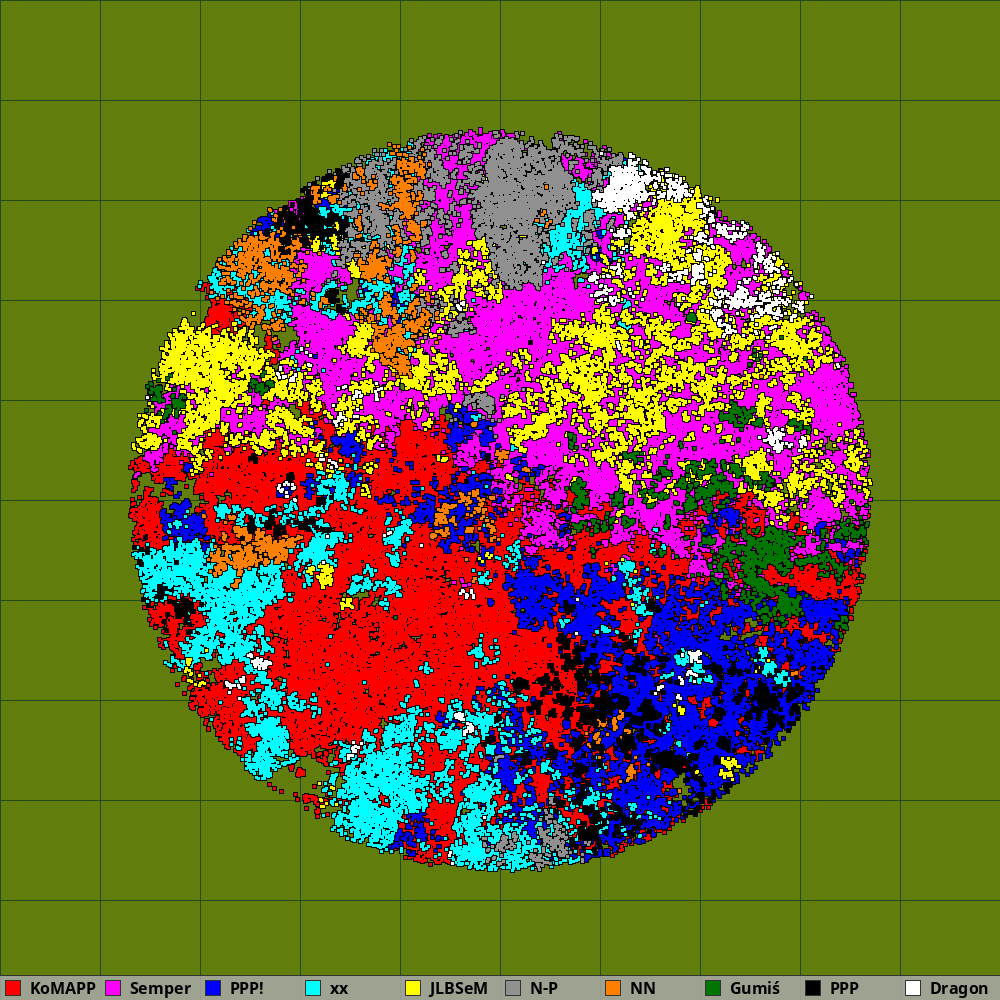1000x1000 pixels.
Task: Select the PPP! legend label
Action: click(x=247, y=988)
